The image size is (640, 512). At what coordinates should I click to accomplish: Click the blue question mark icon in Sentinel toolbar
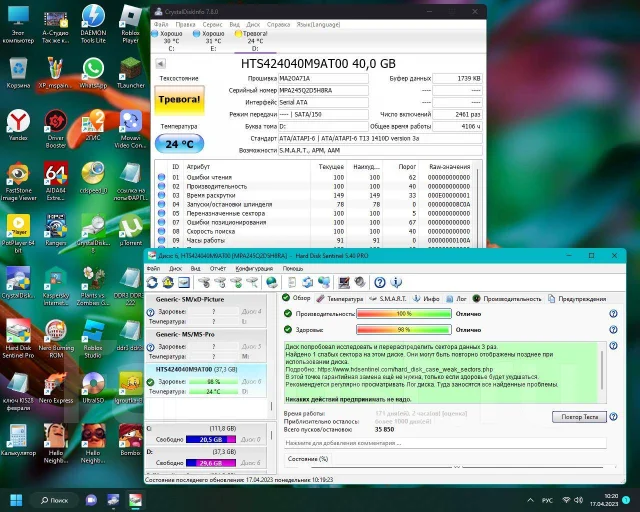pyautogui.click(x=380, y=282)
